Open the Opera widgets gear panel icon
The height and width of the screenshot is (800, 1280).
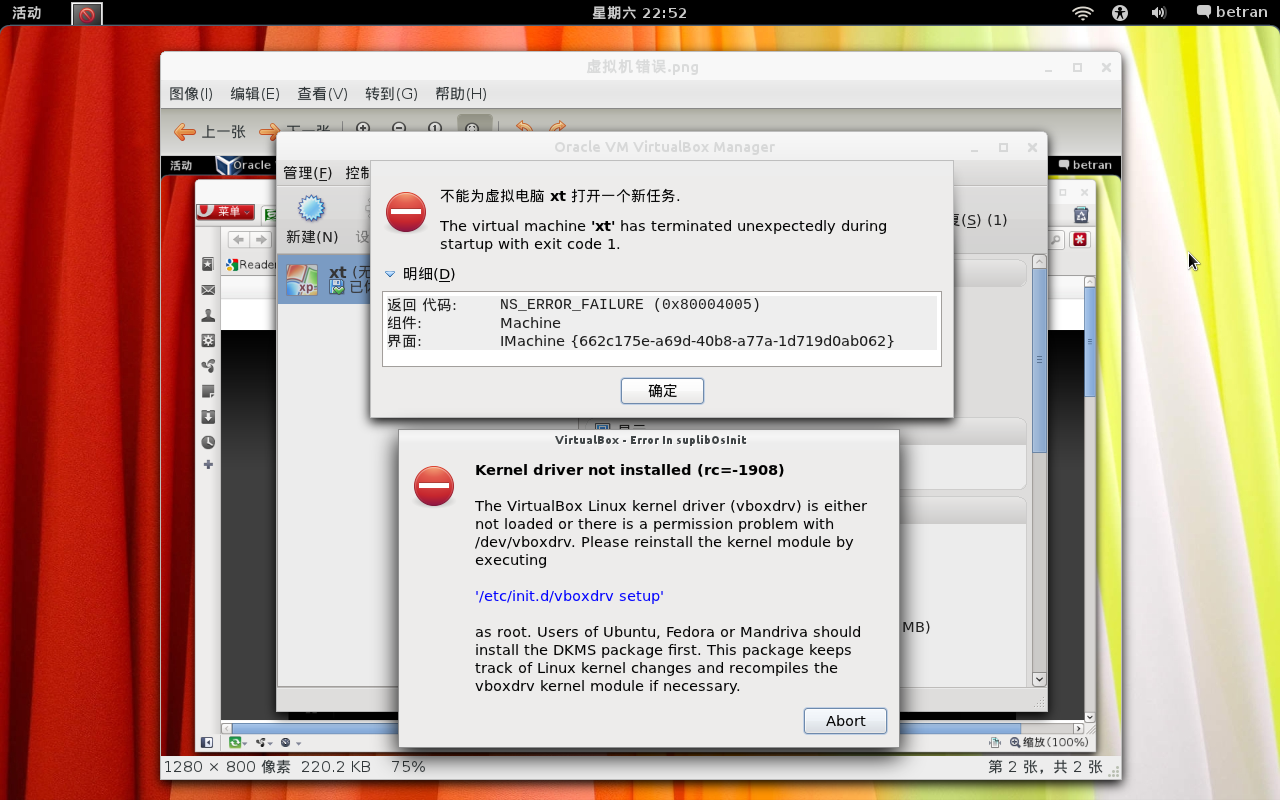point(208,341)
